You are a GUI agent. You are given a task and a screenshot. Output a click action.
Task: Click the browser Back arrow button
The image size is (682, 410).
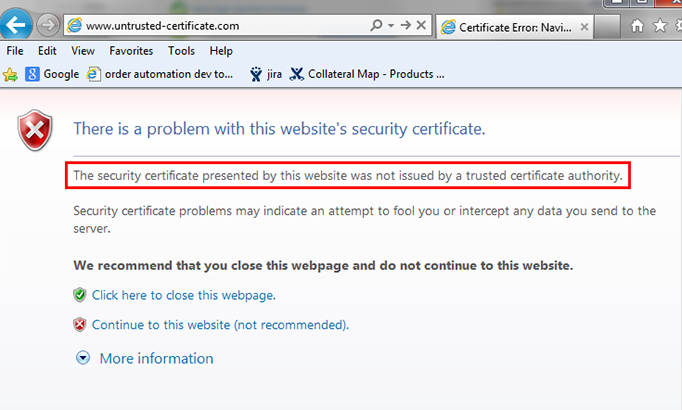click(16, 24)
